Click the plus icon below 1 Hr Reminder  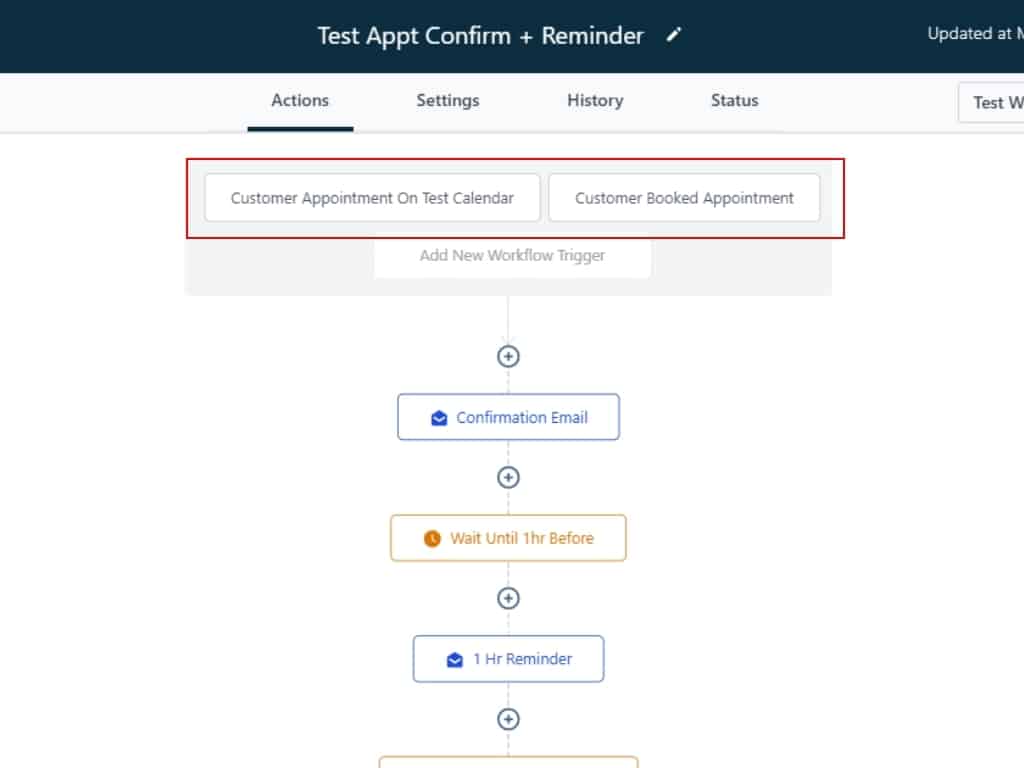tap(508, 719)
